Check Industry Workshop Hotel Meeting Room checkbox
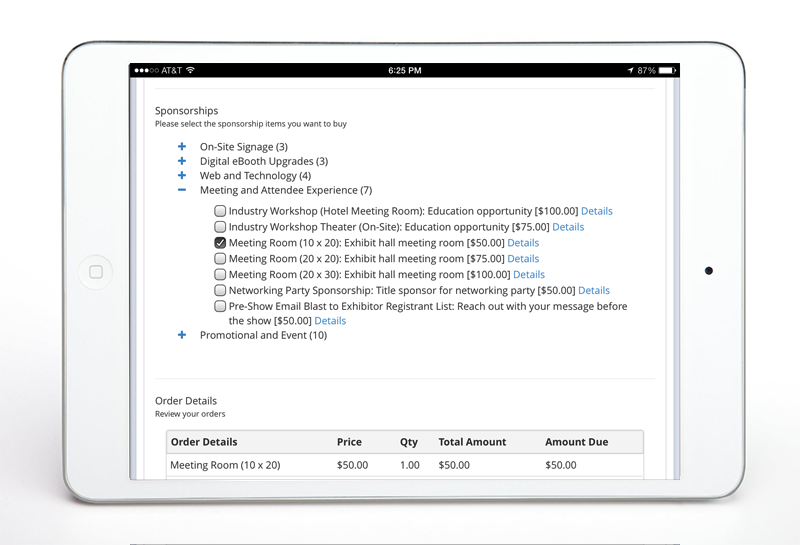The width and height of the screenshot is (800, 545). (x=220, y=211)
